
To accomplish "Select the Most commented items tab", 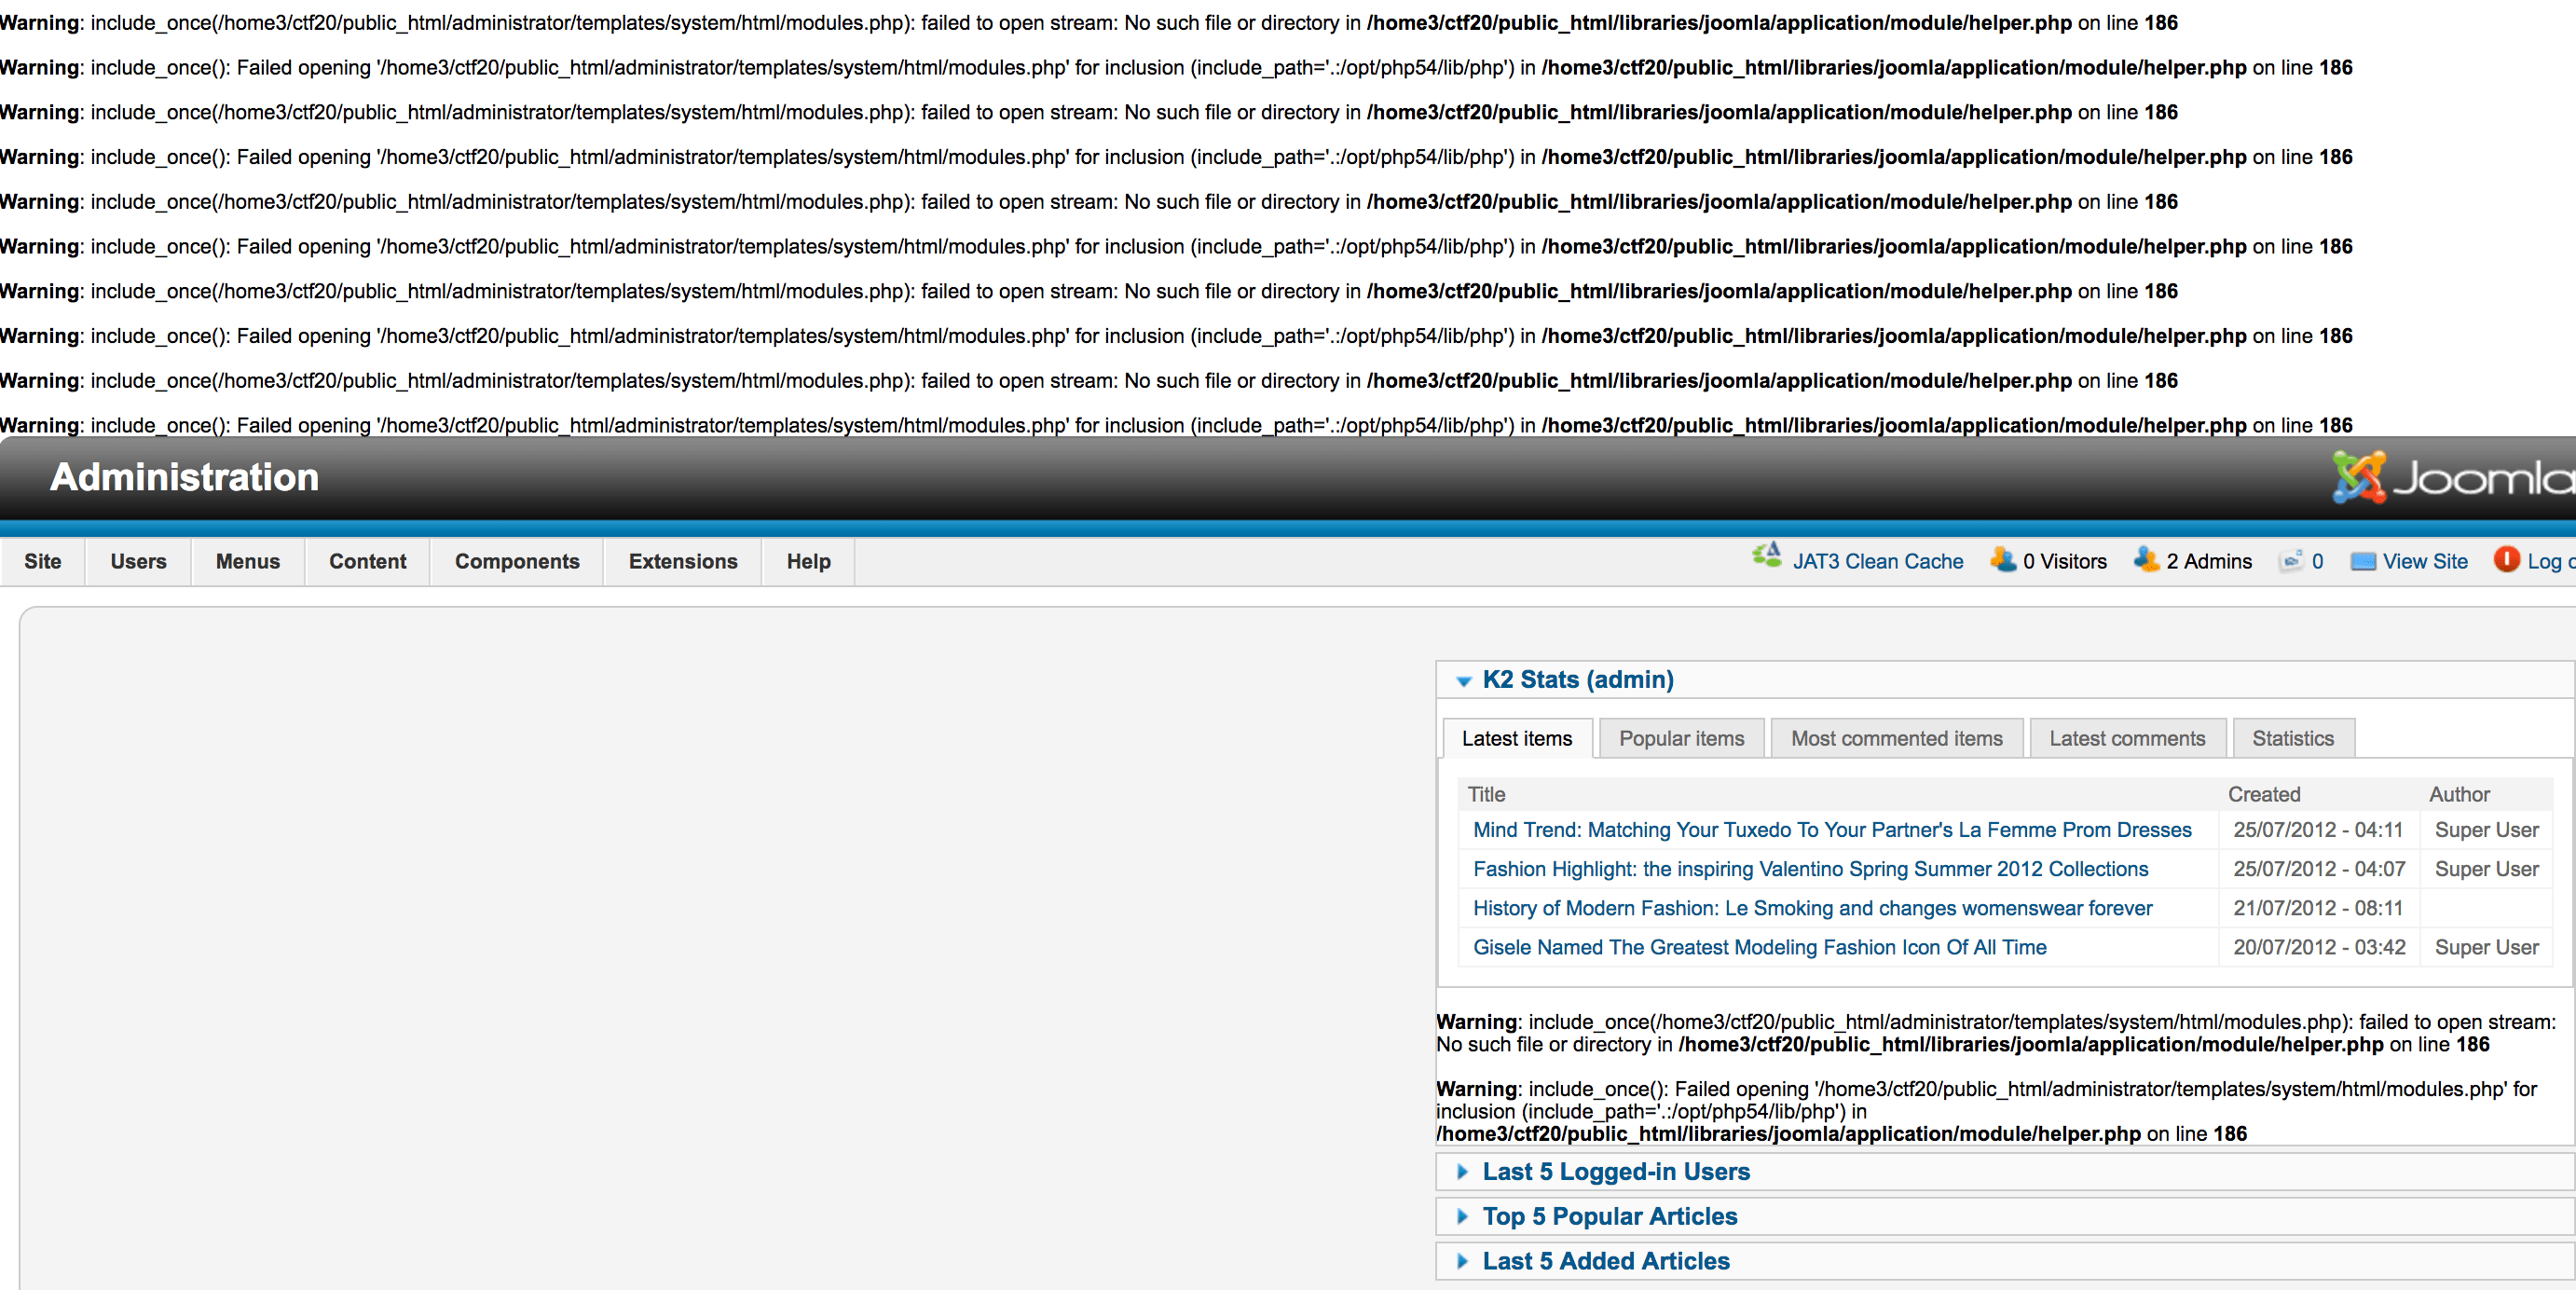I will click(1896, 738).
